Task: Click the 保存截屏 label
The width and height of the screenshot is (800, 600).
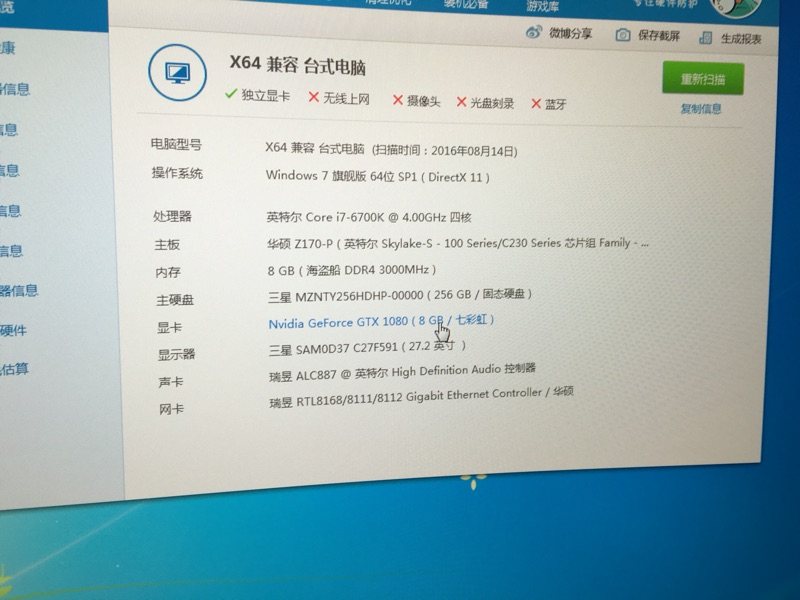Action: (659, 36)
